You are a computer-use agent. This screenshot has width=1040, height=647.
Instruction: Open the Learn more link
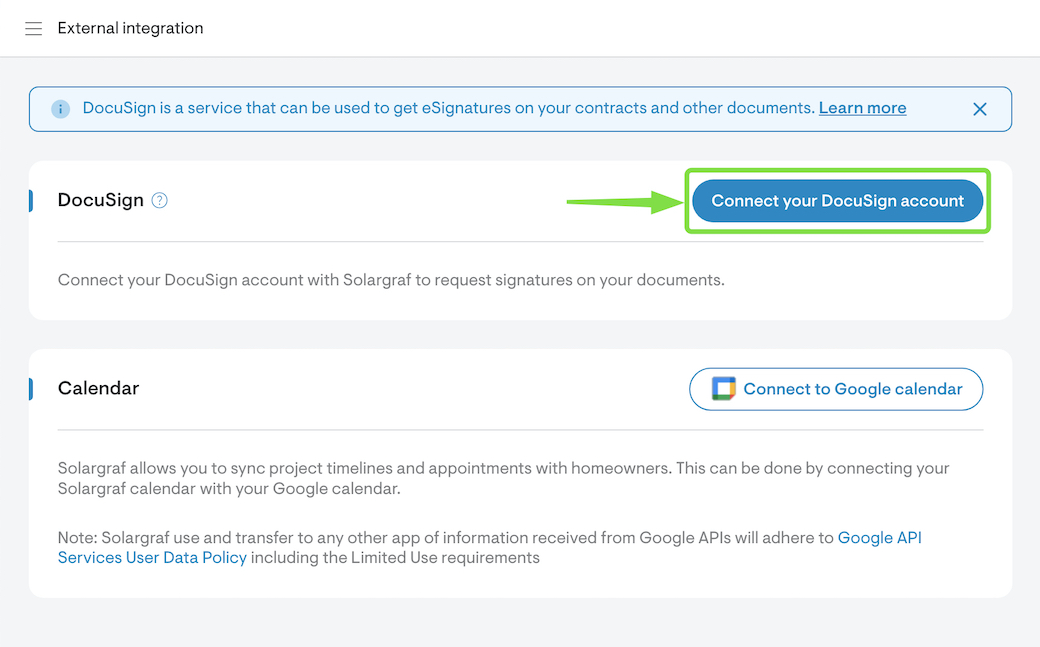[x=862, y=107]
